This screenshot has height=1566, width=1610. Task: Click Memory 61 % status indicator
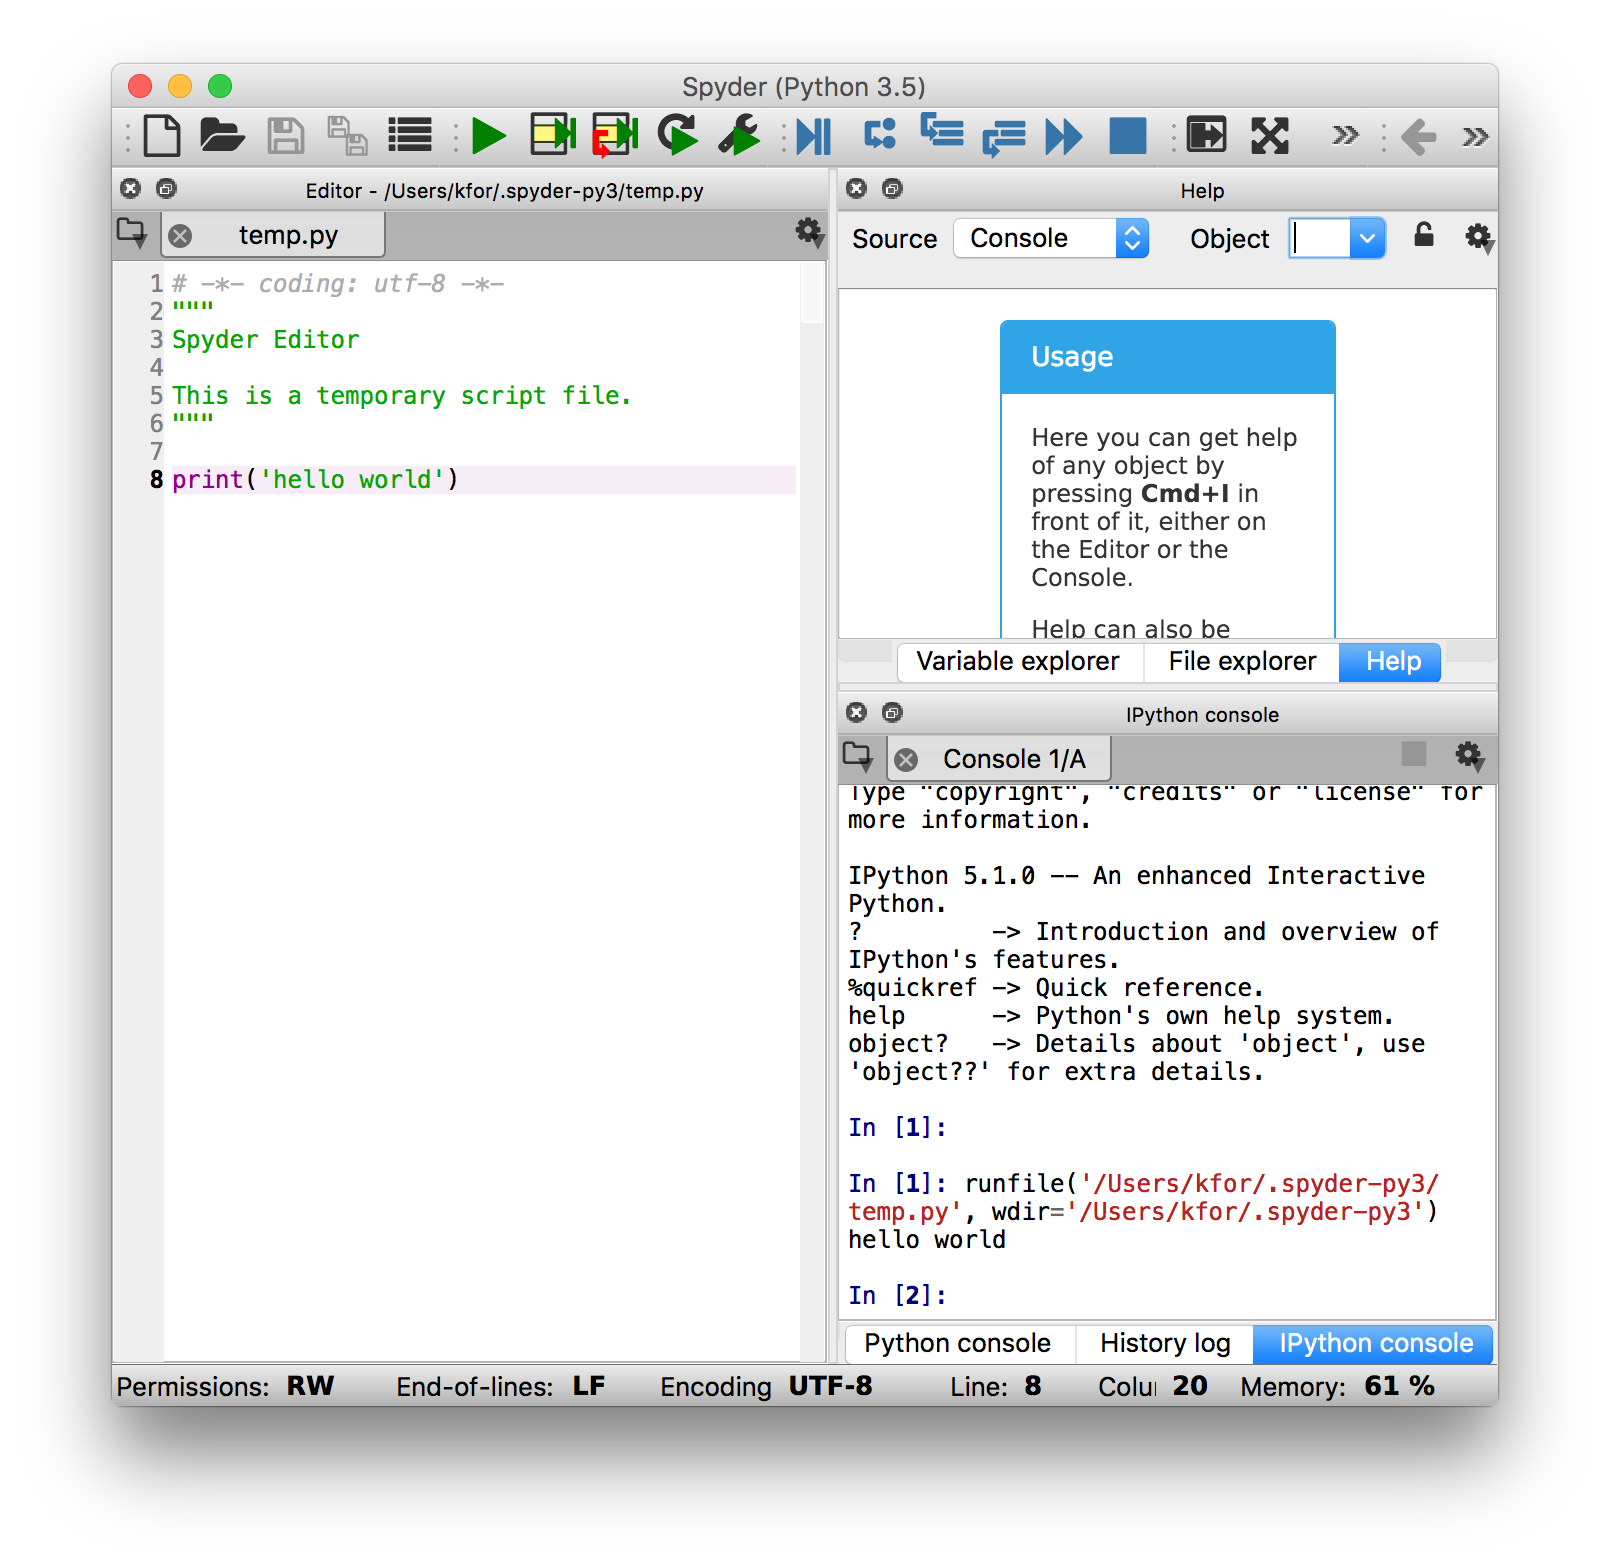coord(1338,1386)
